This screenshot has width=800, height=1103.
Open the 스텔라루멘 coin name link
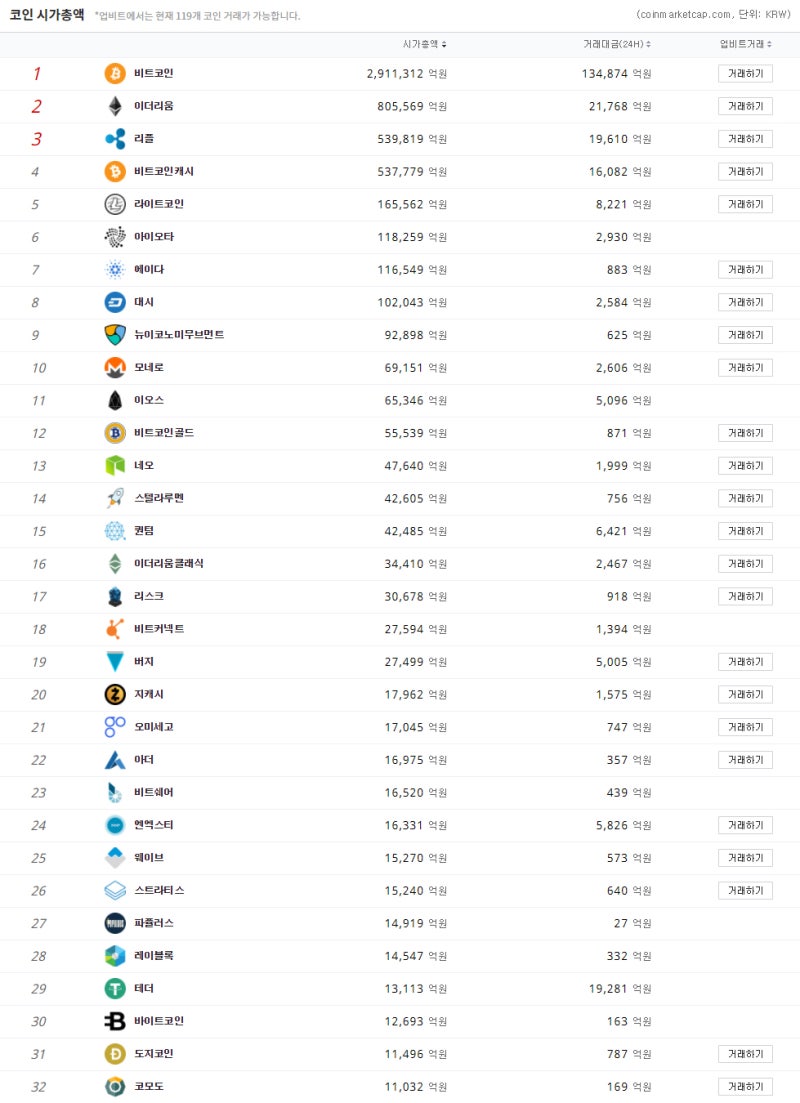pyautogui.click(x=159, y=498)
